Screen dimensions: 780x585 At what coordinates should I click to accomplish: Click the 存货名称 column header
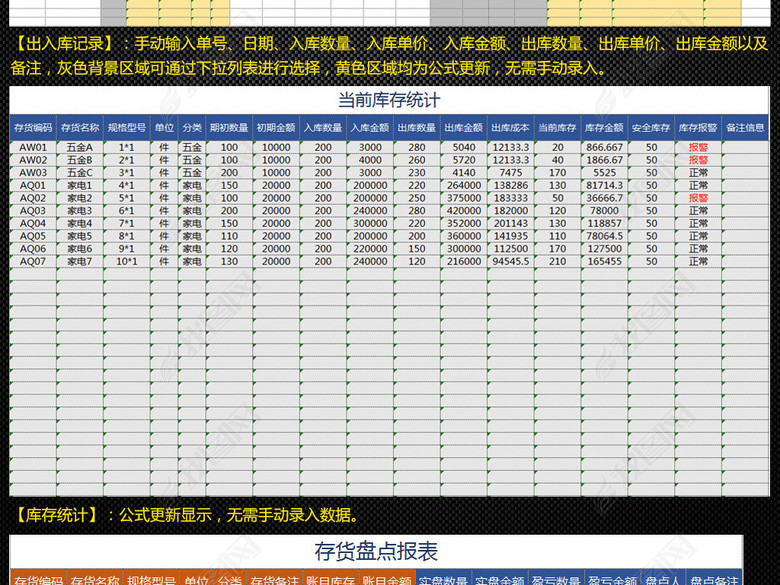80,128
